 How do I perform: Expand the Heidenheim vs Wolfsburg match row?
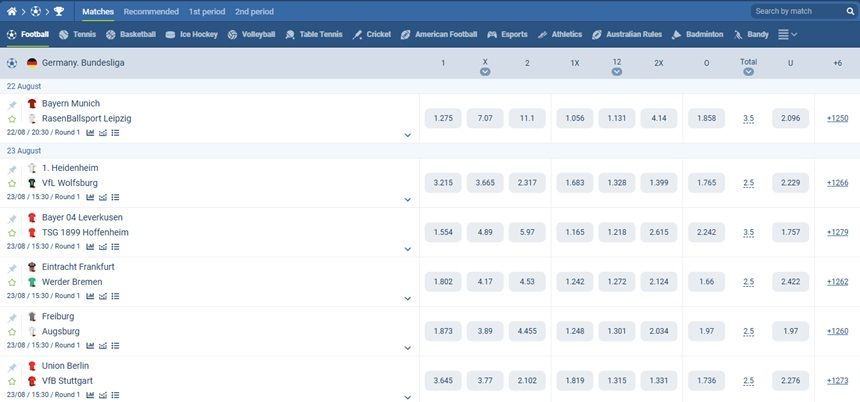tap(408, 200)
